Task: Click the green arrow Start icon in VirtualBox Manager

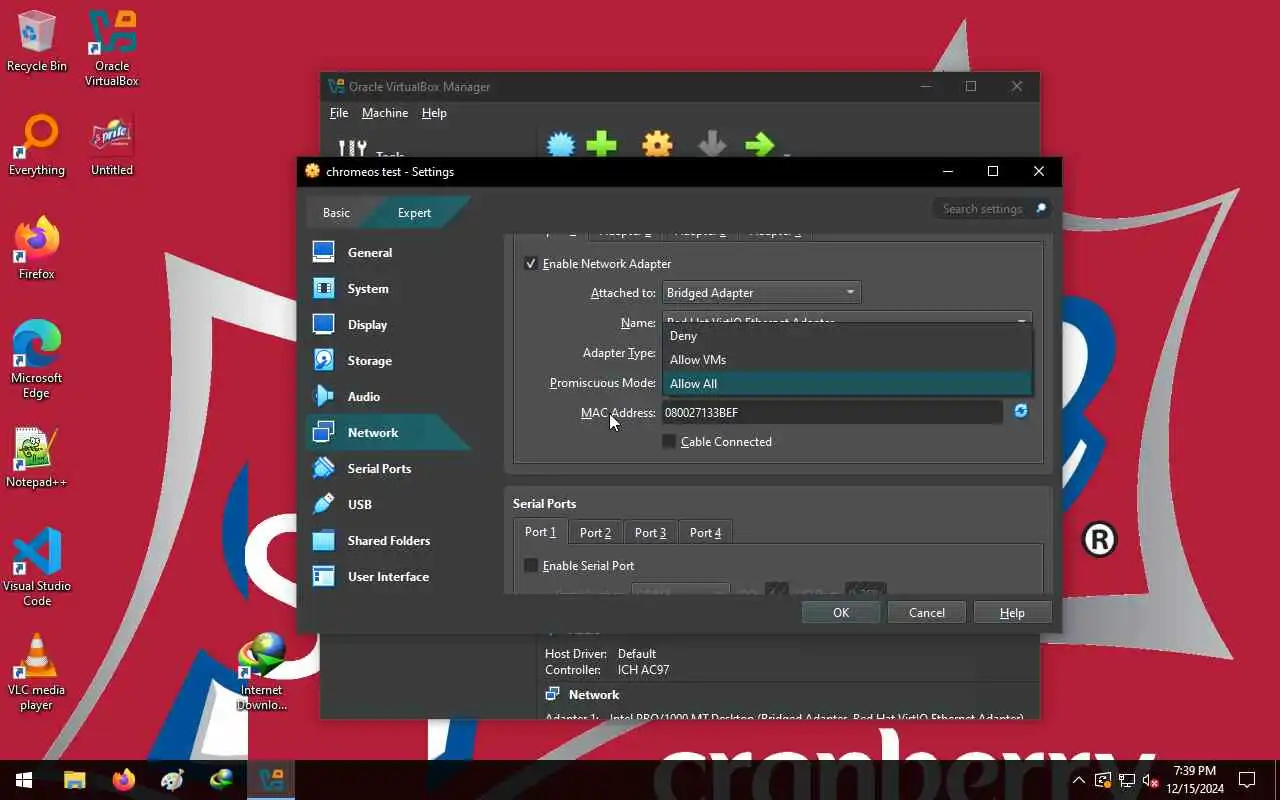Action: tap(760, 146)
